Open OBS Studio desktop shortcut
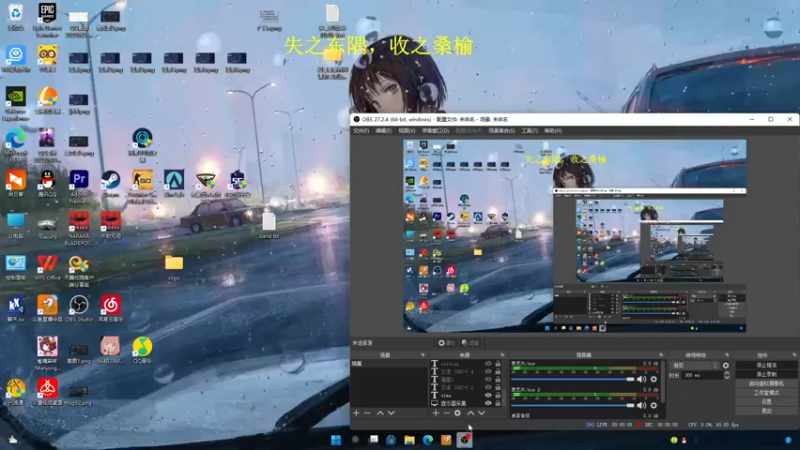The width and height of the screenshot is (800, 450). click(x=79, y=309)
